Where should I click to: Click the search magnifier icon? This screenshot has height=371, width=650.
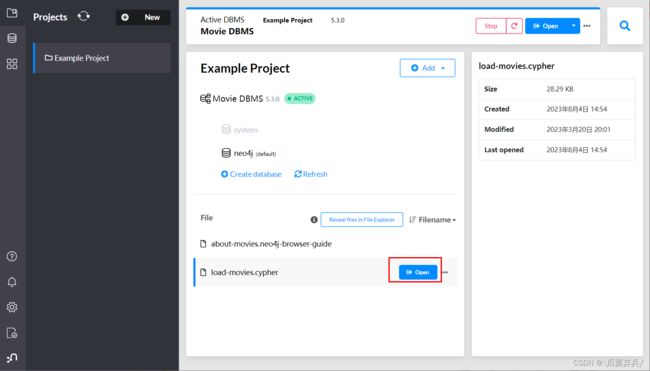click(x=625, y=26)
